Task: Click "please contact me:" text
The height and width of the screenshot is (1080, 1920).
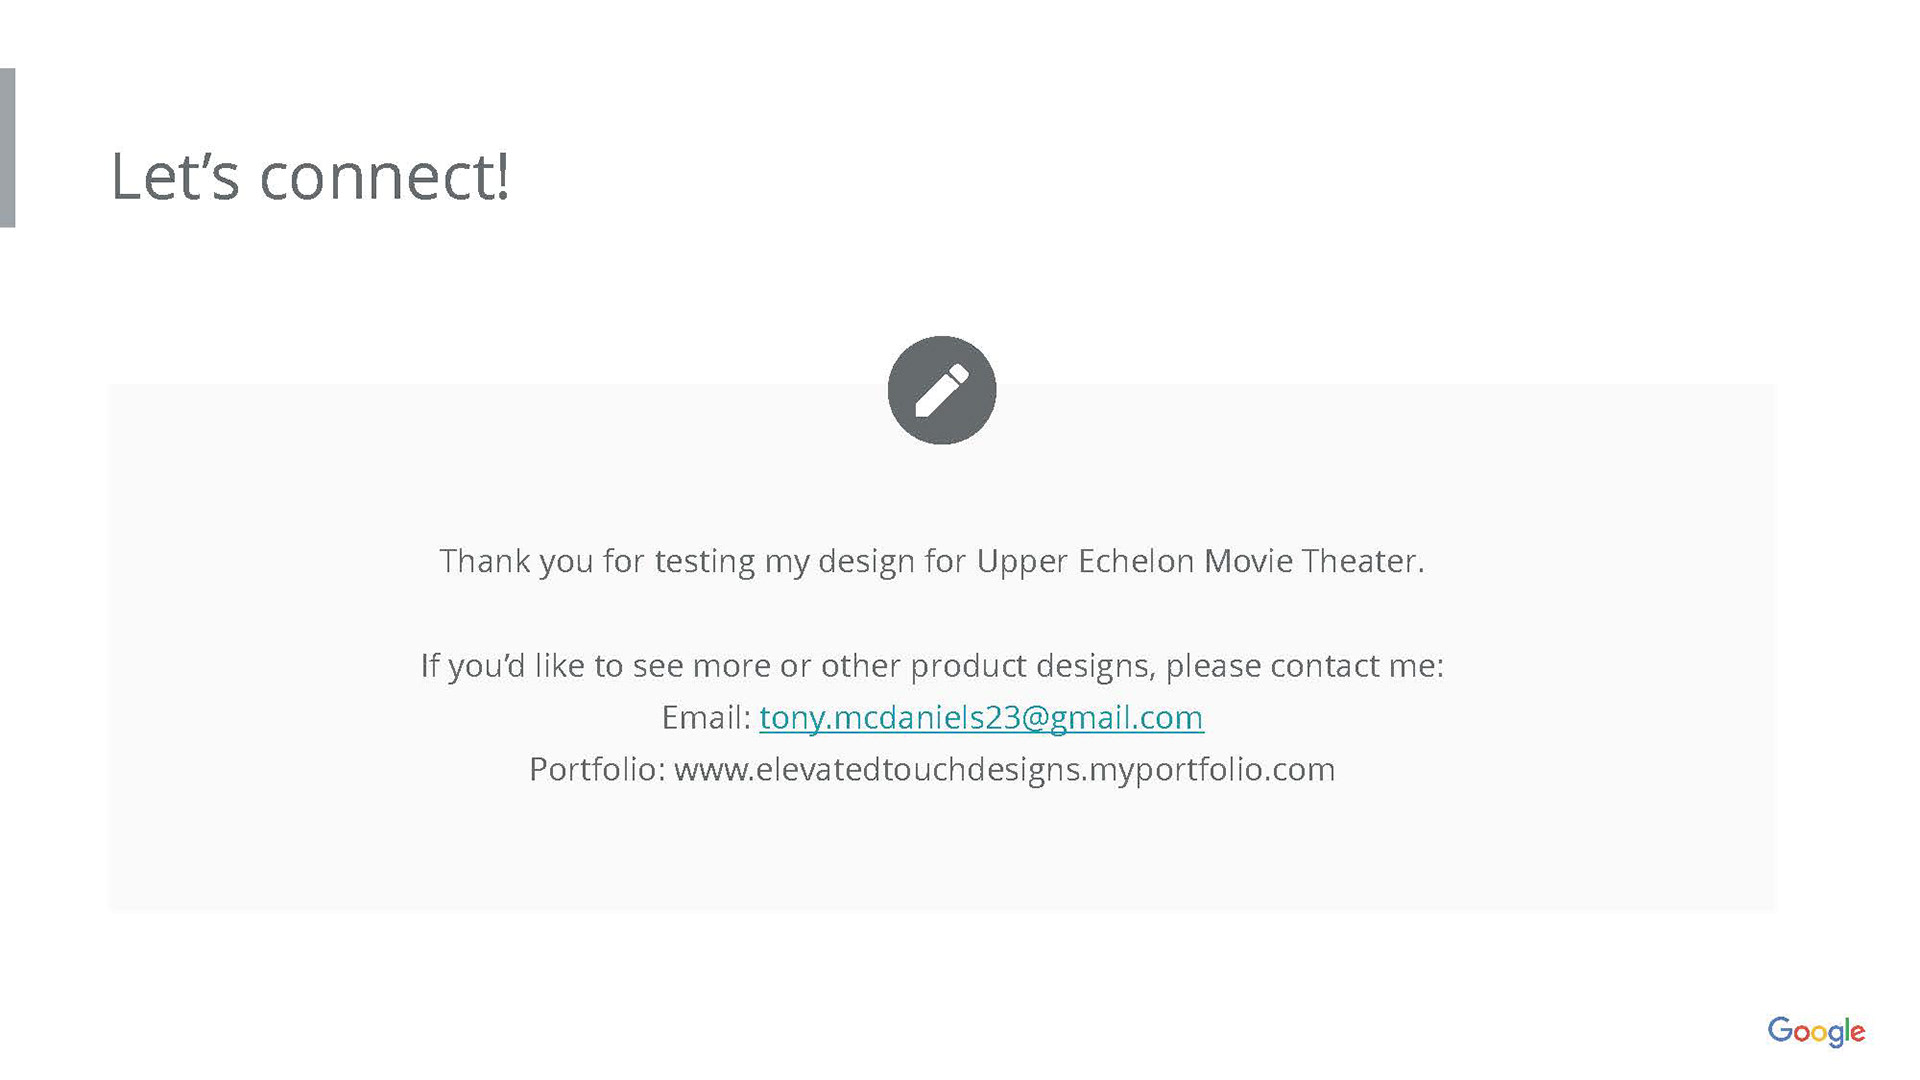Action: coord(1304,665)
